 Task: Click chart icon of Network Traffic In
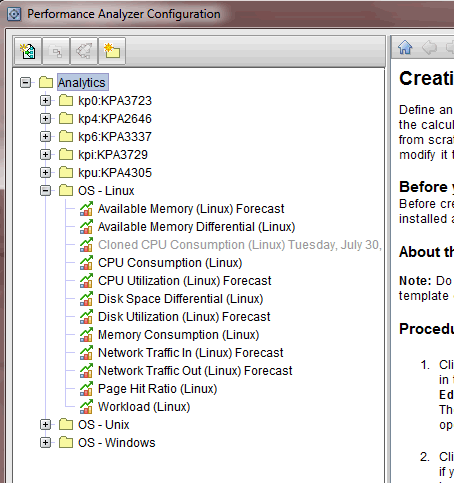pos(86,353)
